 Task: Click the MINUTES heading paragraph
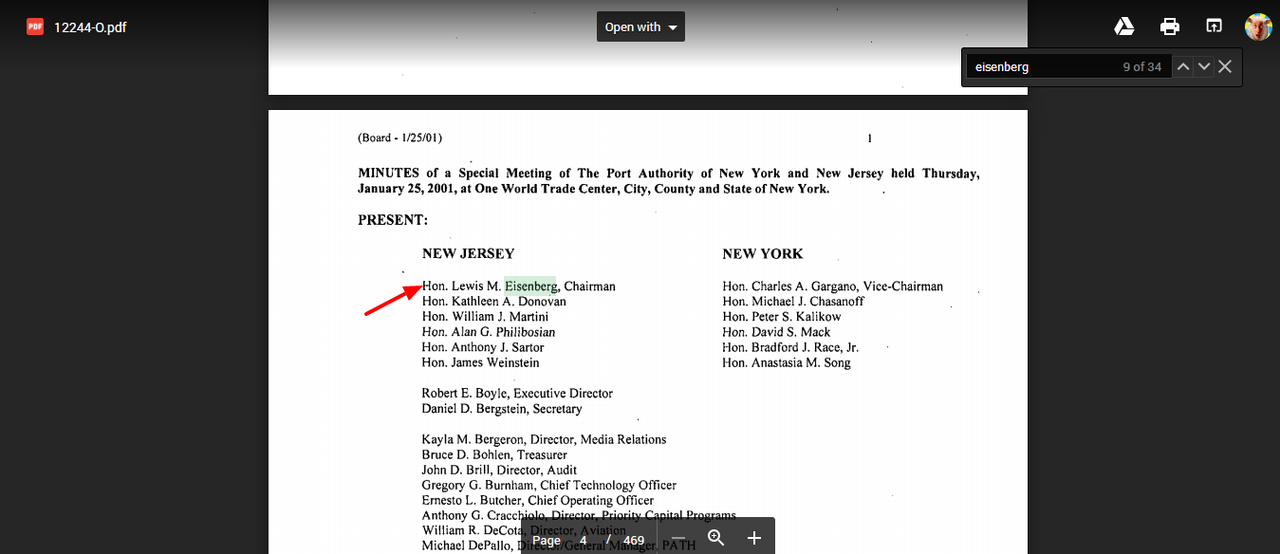669,181
